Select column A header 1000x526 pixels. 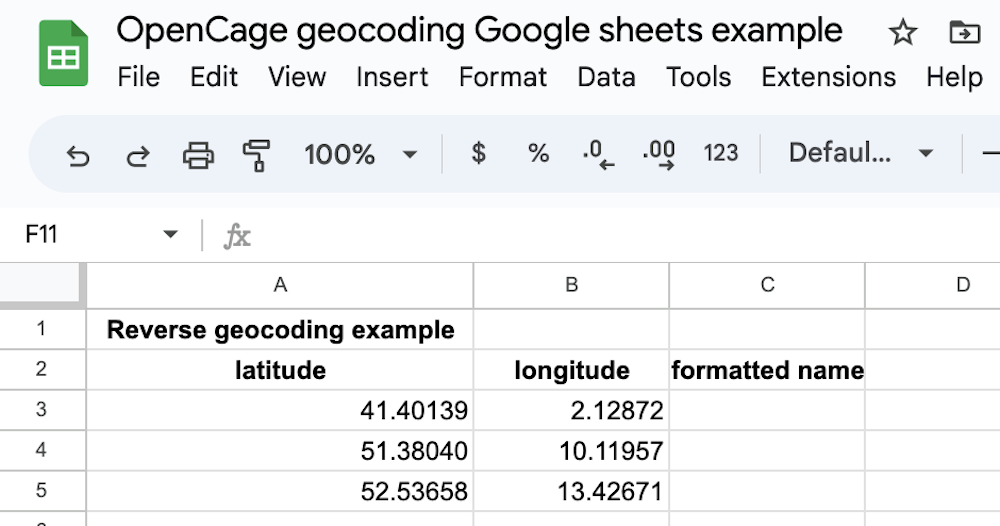pos(280,285)
